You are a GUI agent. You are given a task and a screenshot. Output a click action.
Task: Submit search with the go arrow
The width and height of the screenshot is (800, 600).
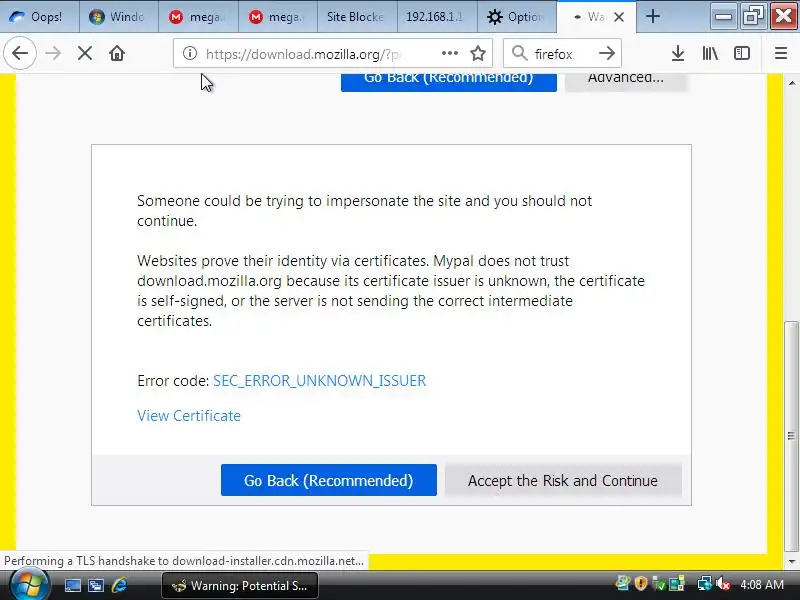pos(607,53)
